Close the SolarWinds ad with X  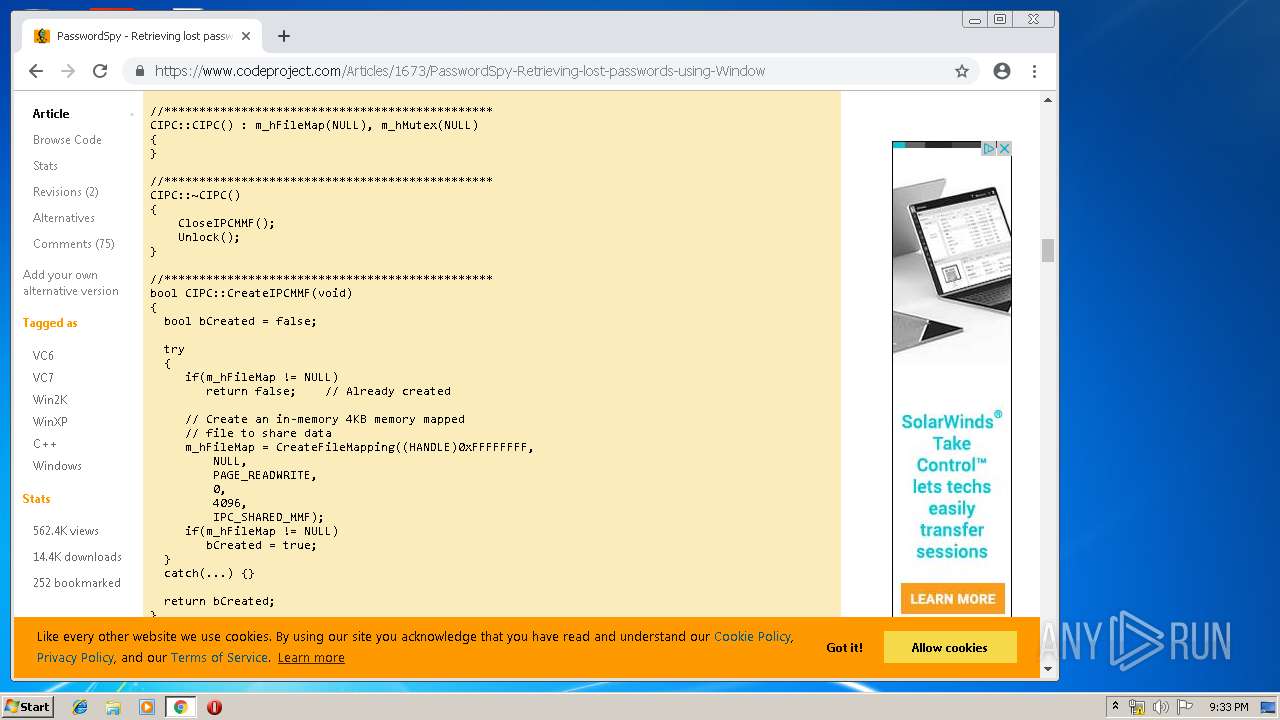click(1005, 148)
